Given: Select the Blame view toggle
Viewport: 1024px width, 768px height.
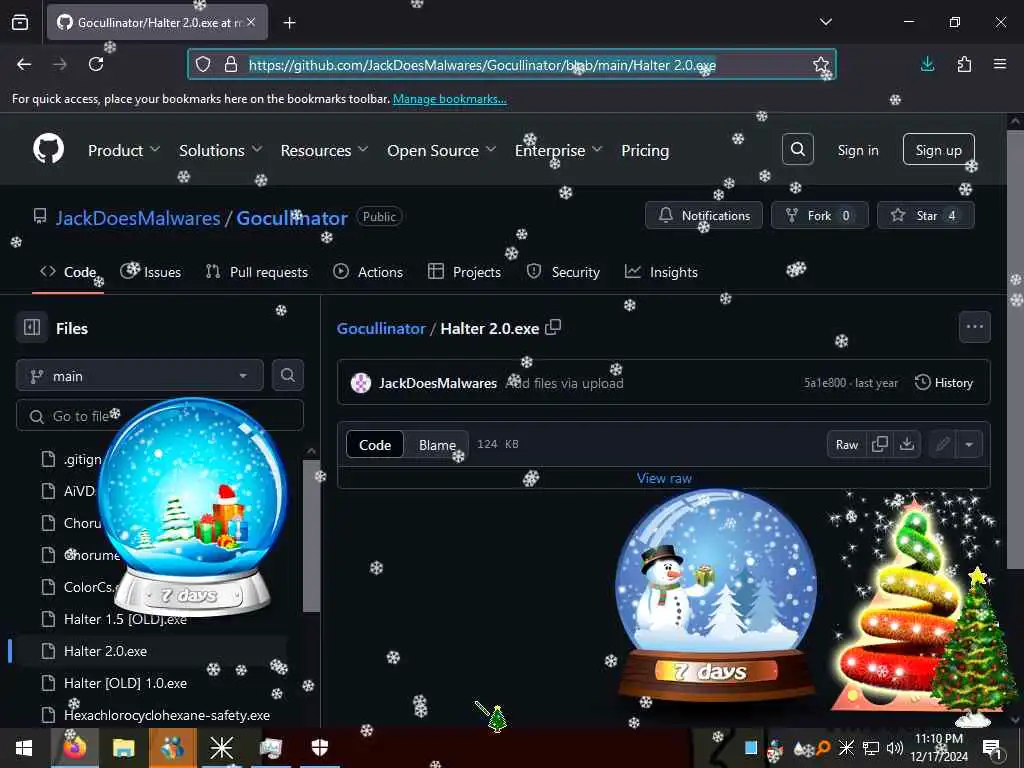Looking at the screenshot, I should [437, 445].
